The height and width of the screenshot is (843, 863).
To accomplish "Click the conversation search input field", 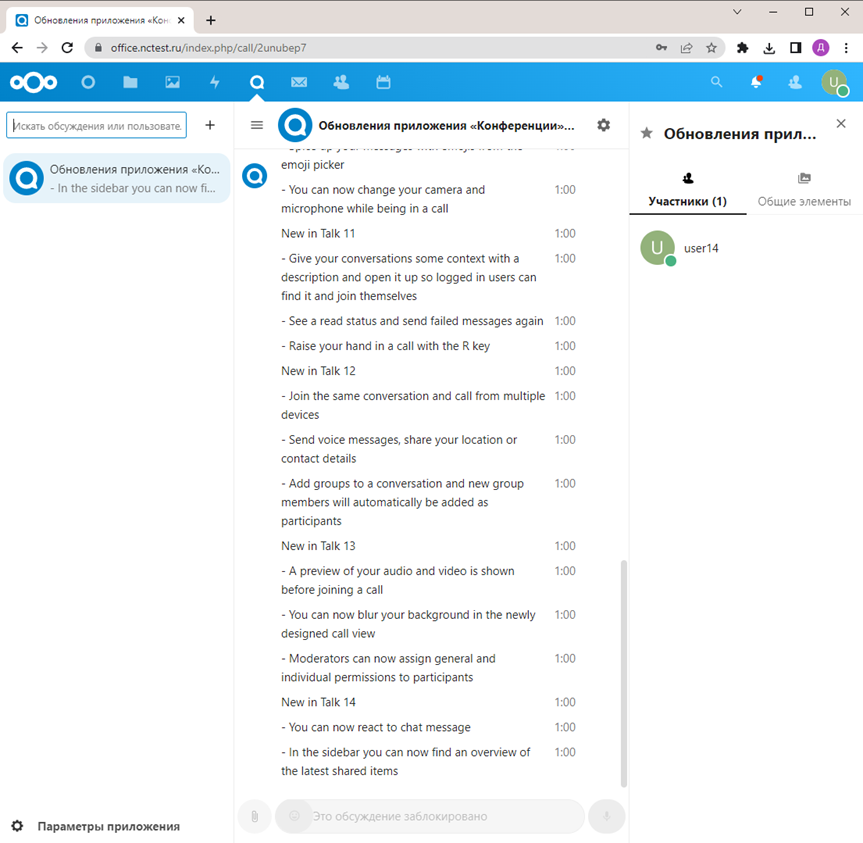I will click(97, 125).
